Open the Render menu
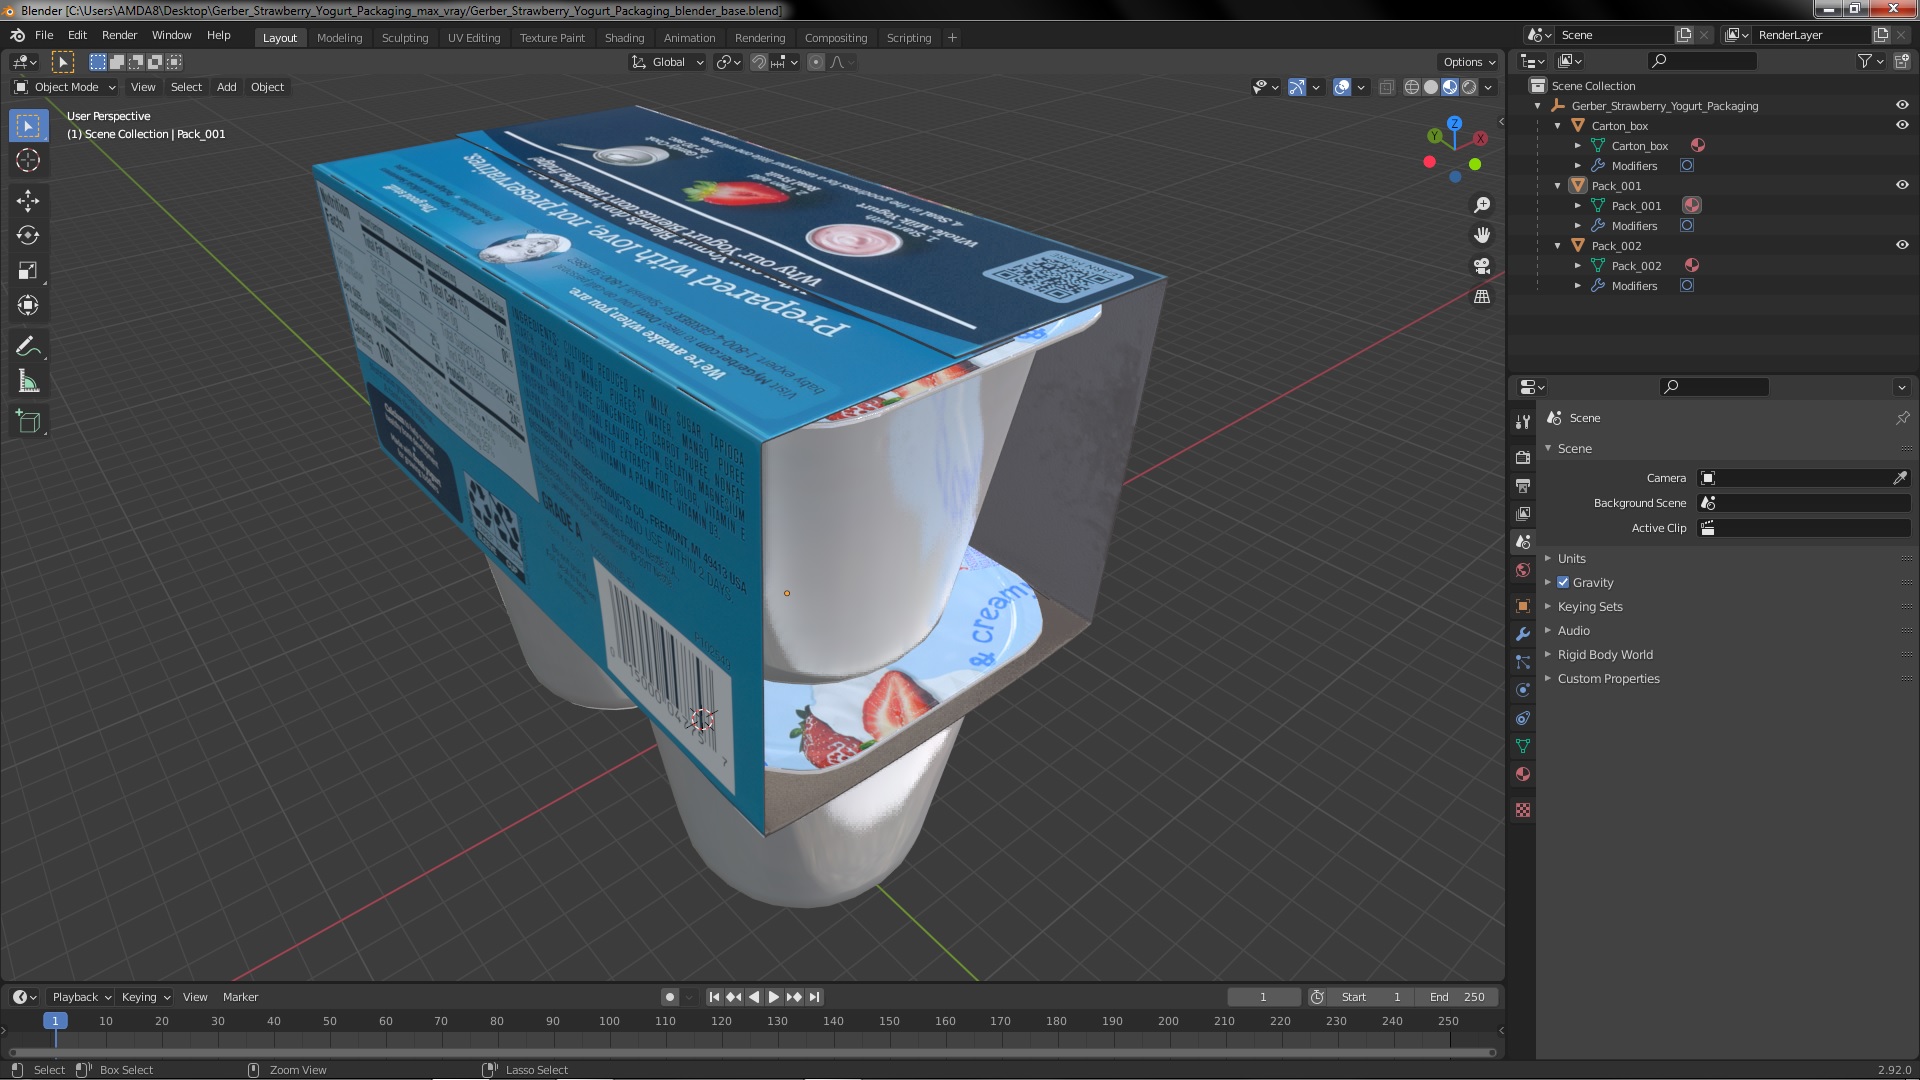The height and width of the screenshot is (1080, 1920). [x=119, y=35]
